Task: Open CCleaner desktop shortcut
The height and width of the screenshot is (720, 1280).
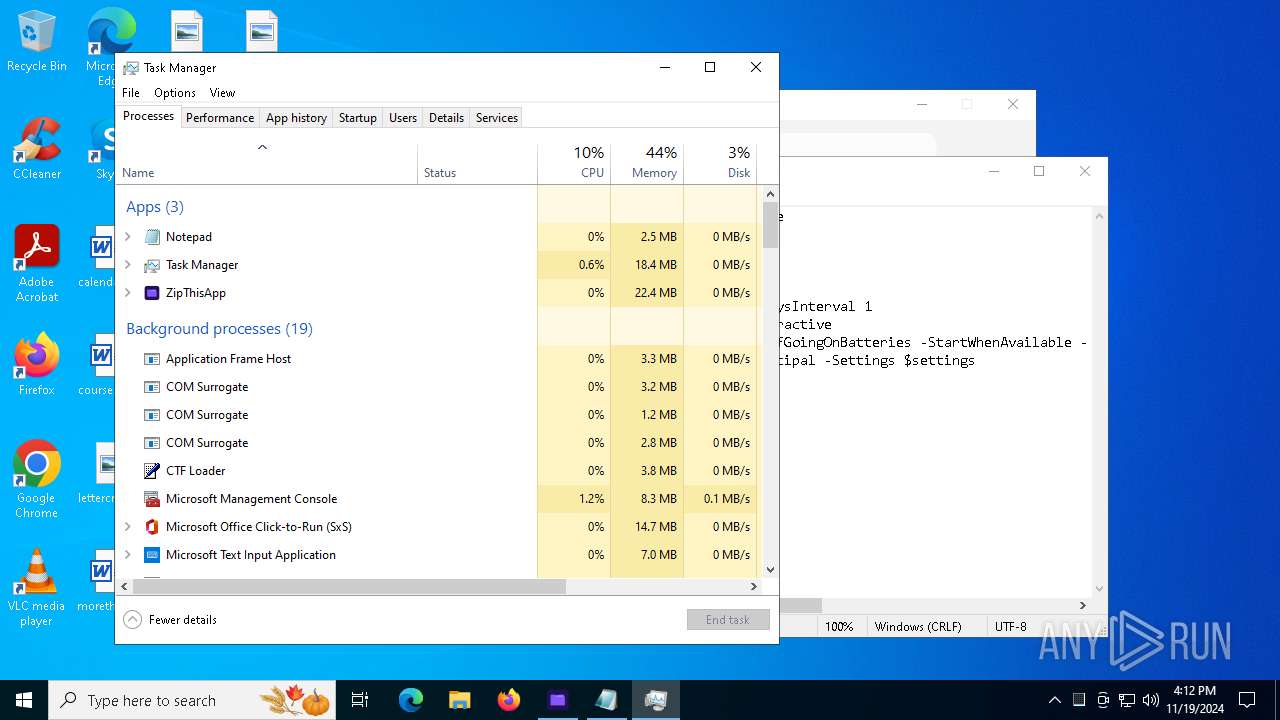Action: pos(37,150)
